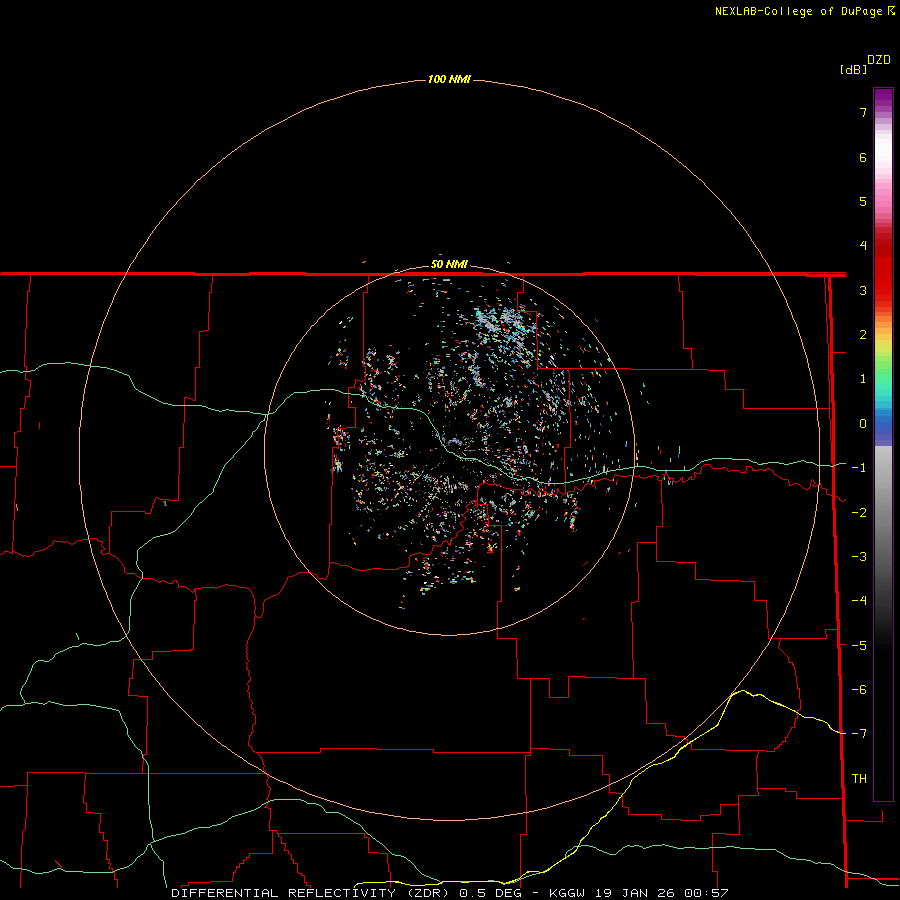Click the 'DZD' legend title

click(879, 60)
